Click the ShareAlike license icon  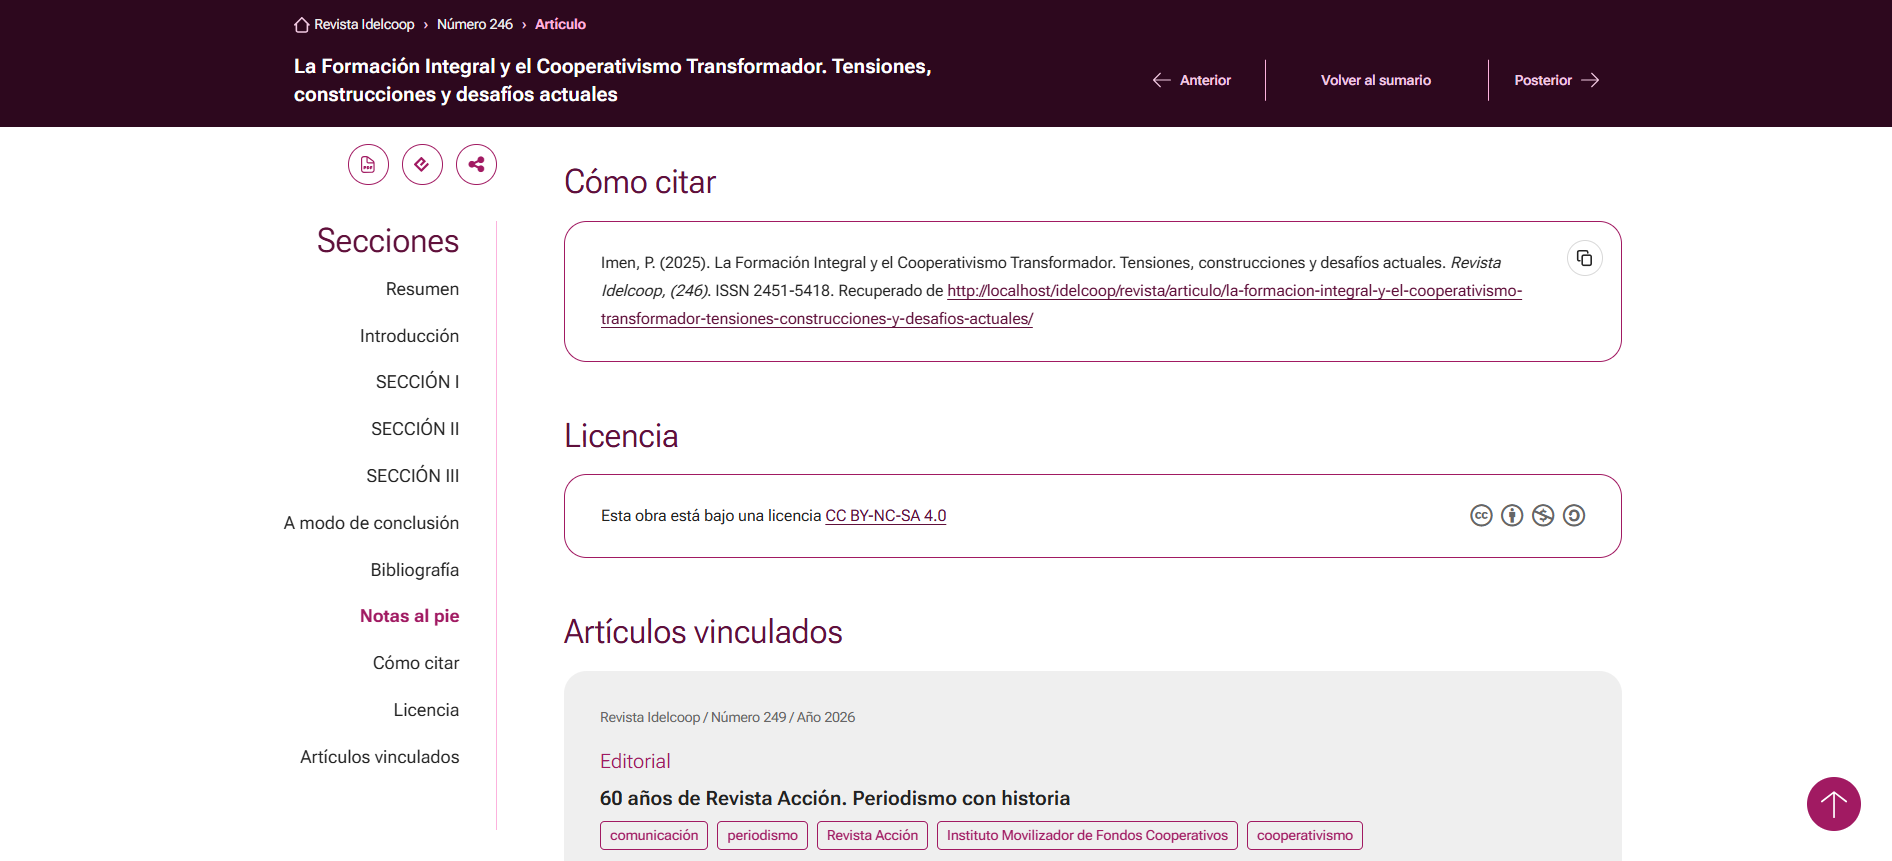pyautogui.click(x=1574, y=516)
